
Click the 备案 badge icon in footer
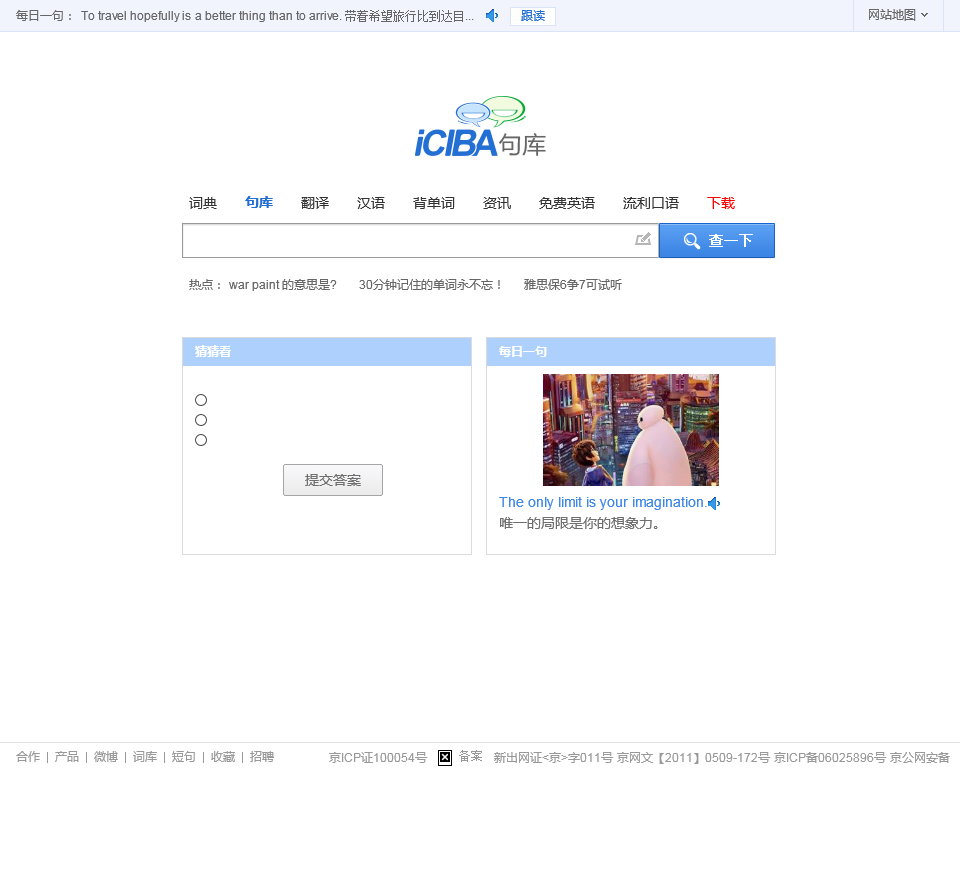click(445, 758)
